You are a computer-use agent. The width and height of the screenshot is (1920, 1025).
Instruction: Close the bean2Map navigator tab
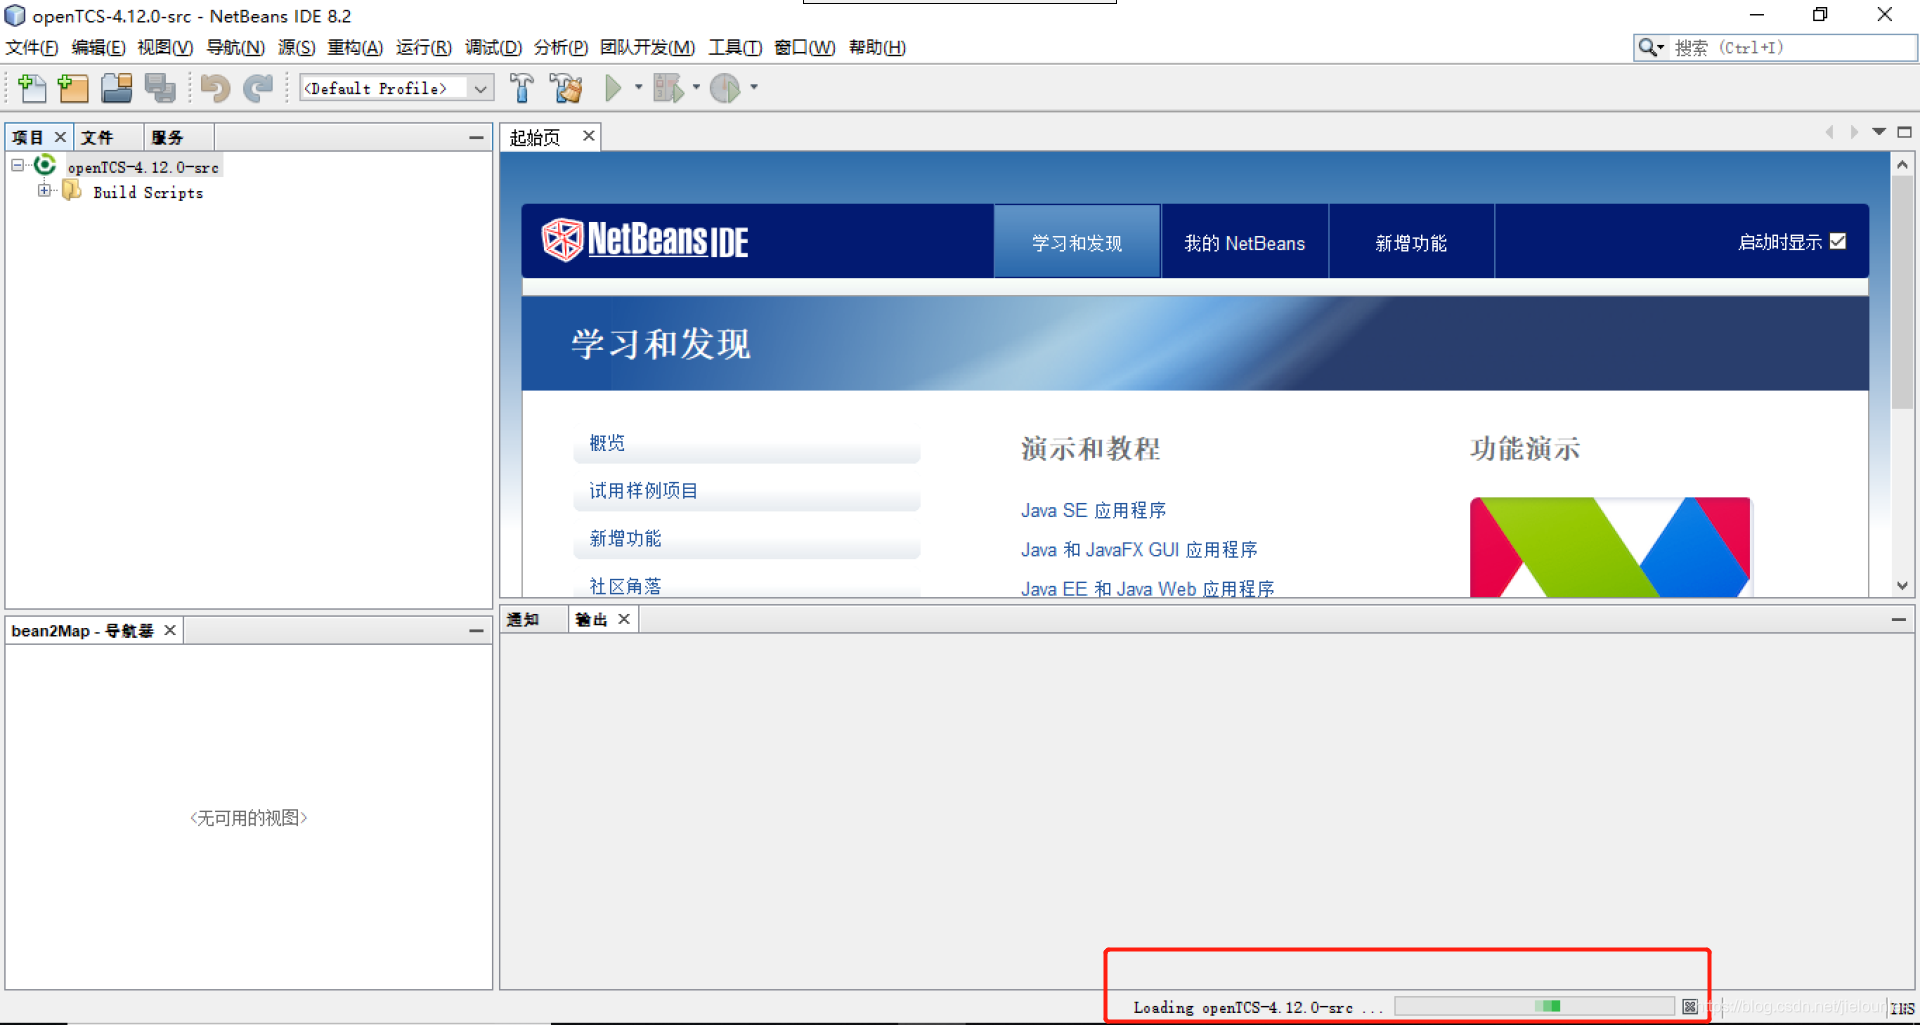170,630
